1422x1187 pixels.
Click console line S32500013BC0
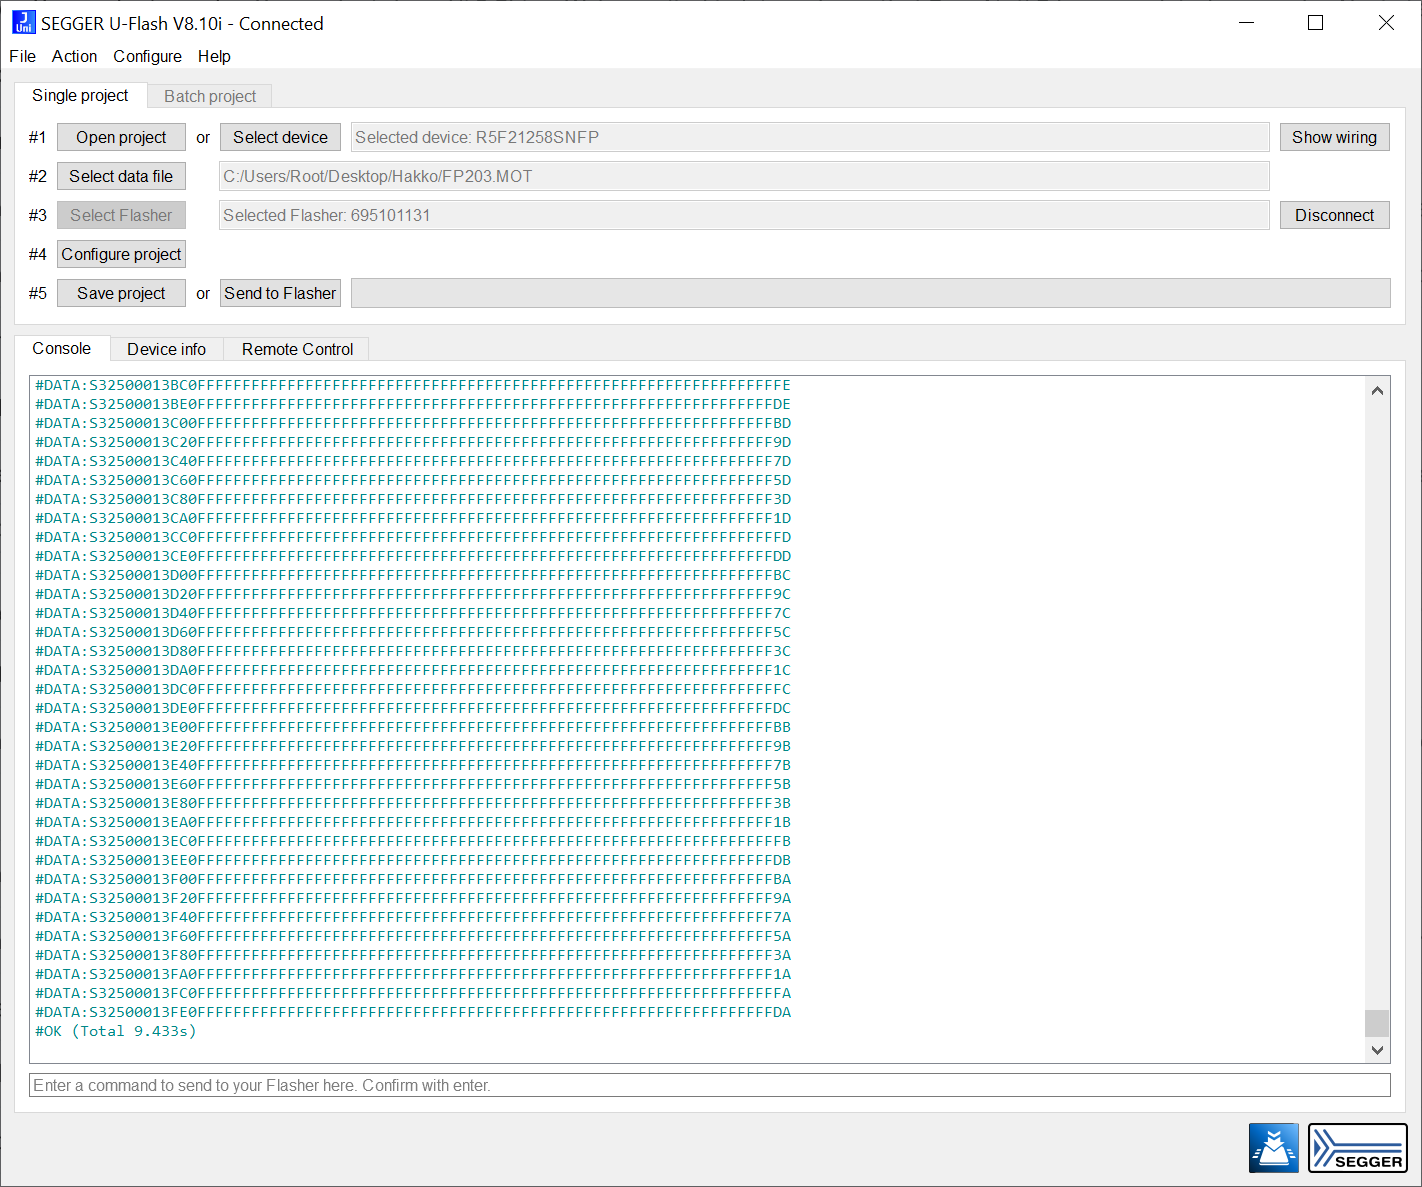413,385
